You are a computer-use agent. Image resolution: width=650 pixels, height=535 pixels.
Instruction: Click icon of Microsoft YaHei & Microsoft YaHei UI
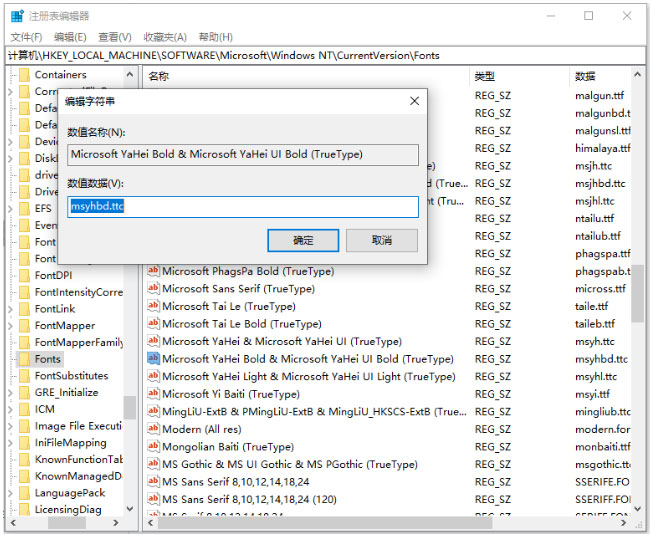(153, 341)
